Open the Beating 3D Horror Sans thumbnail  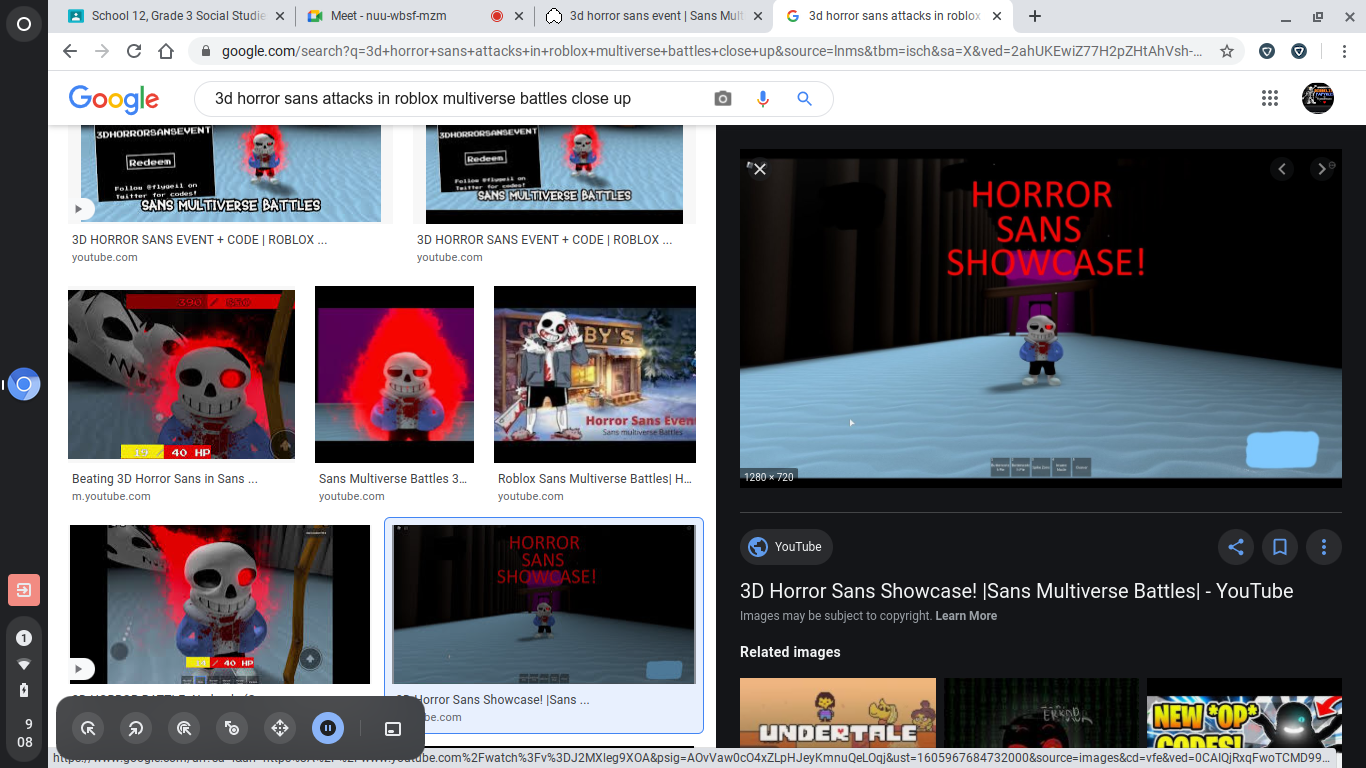coord(181,374)
